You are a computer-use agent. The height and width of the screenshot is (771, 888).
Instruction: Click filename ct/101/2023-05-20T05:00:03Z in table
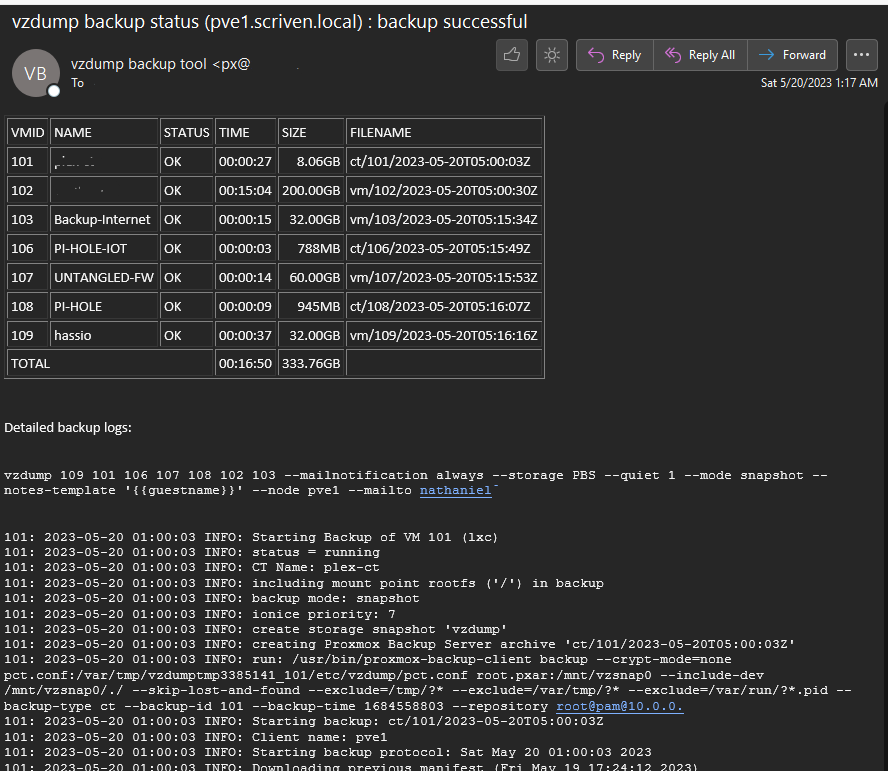(x=444, y=161)
